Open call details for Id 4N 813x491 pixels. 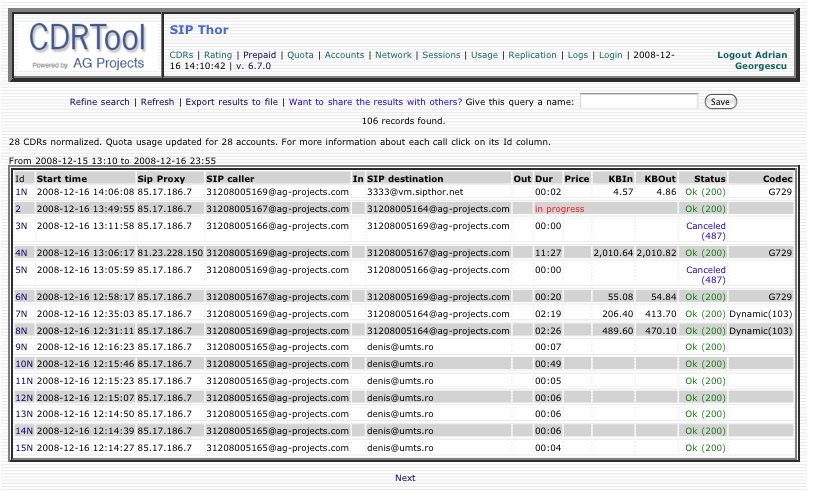coord(21,253)
